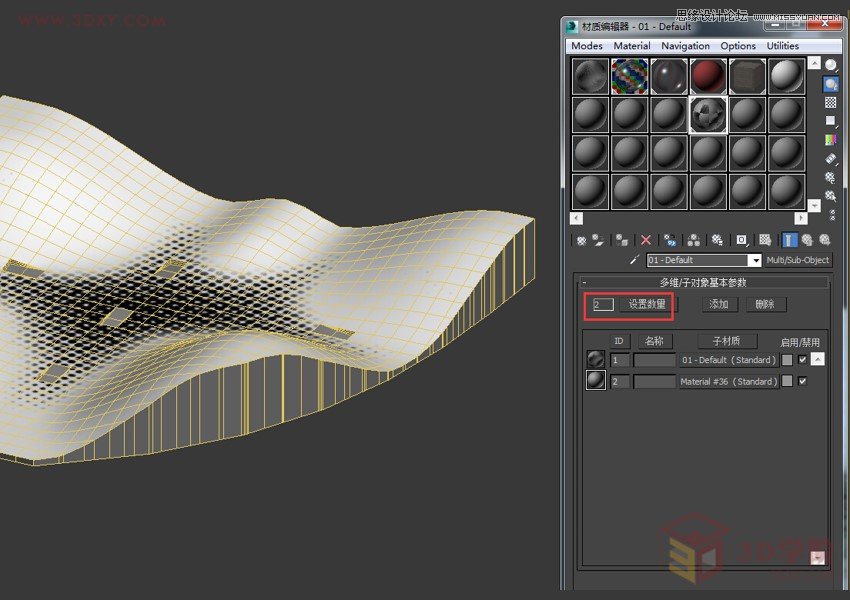Click the eyedropper pick material icon
This screenshot has height=600, width=850.
pyautogui.click(x=635, y=260)
